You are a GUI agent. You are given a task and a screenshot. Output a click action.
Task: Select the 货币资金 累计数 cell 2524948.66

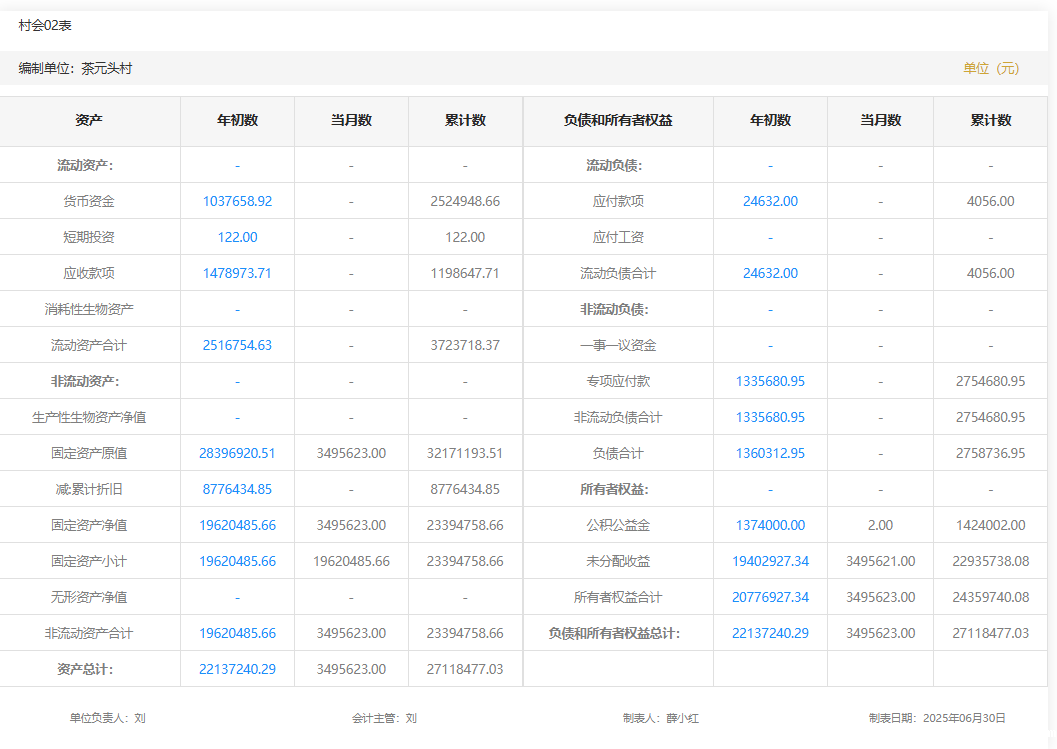pyautogui.click(x=465, y=201)
